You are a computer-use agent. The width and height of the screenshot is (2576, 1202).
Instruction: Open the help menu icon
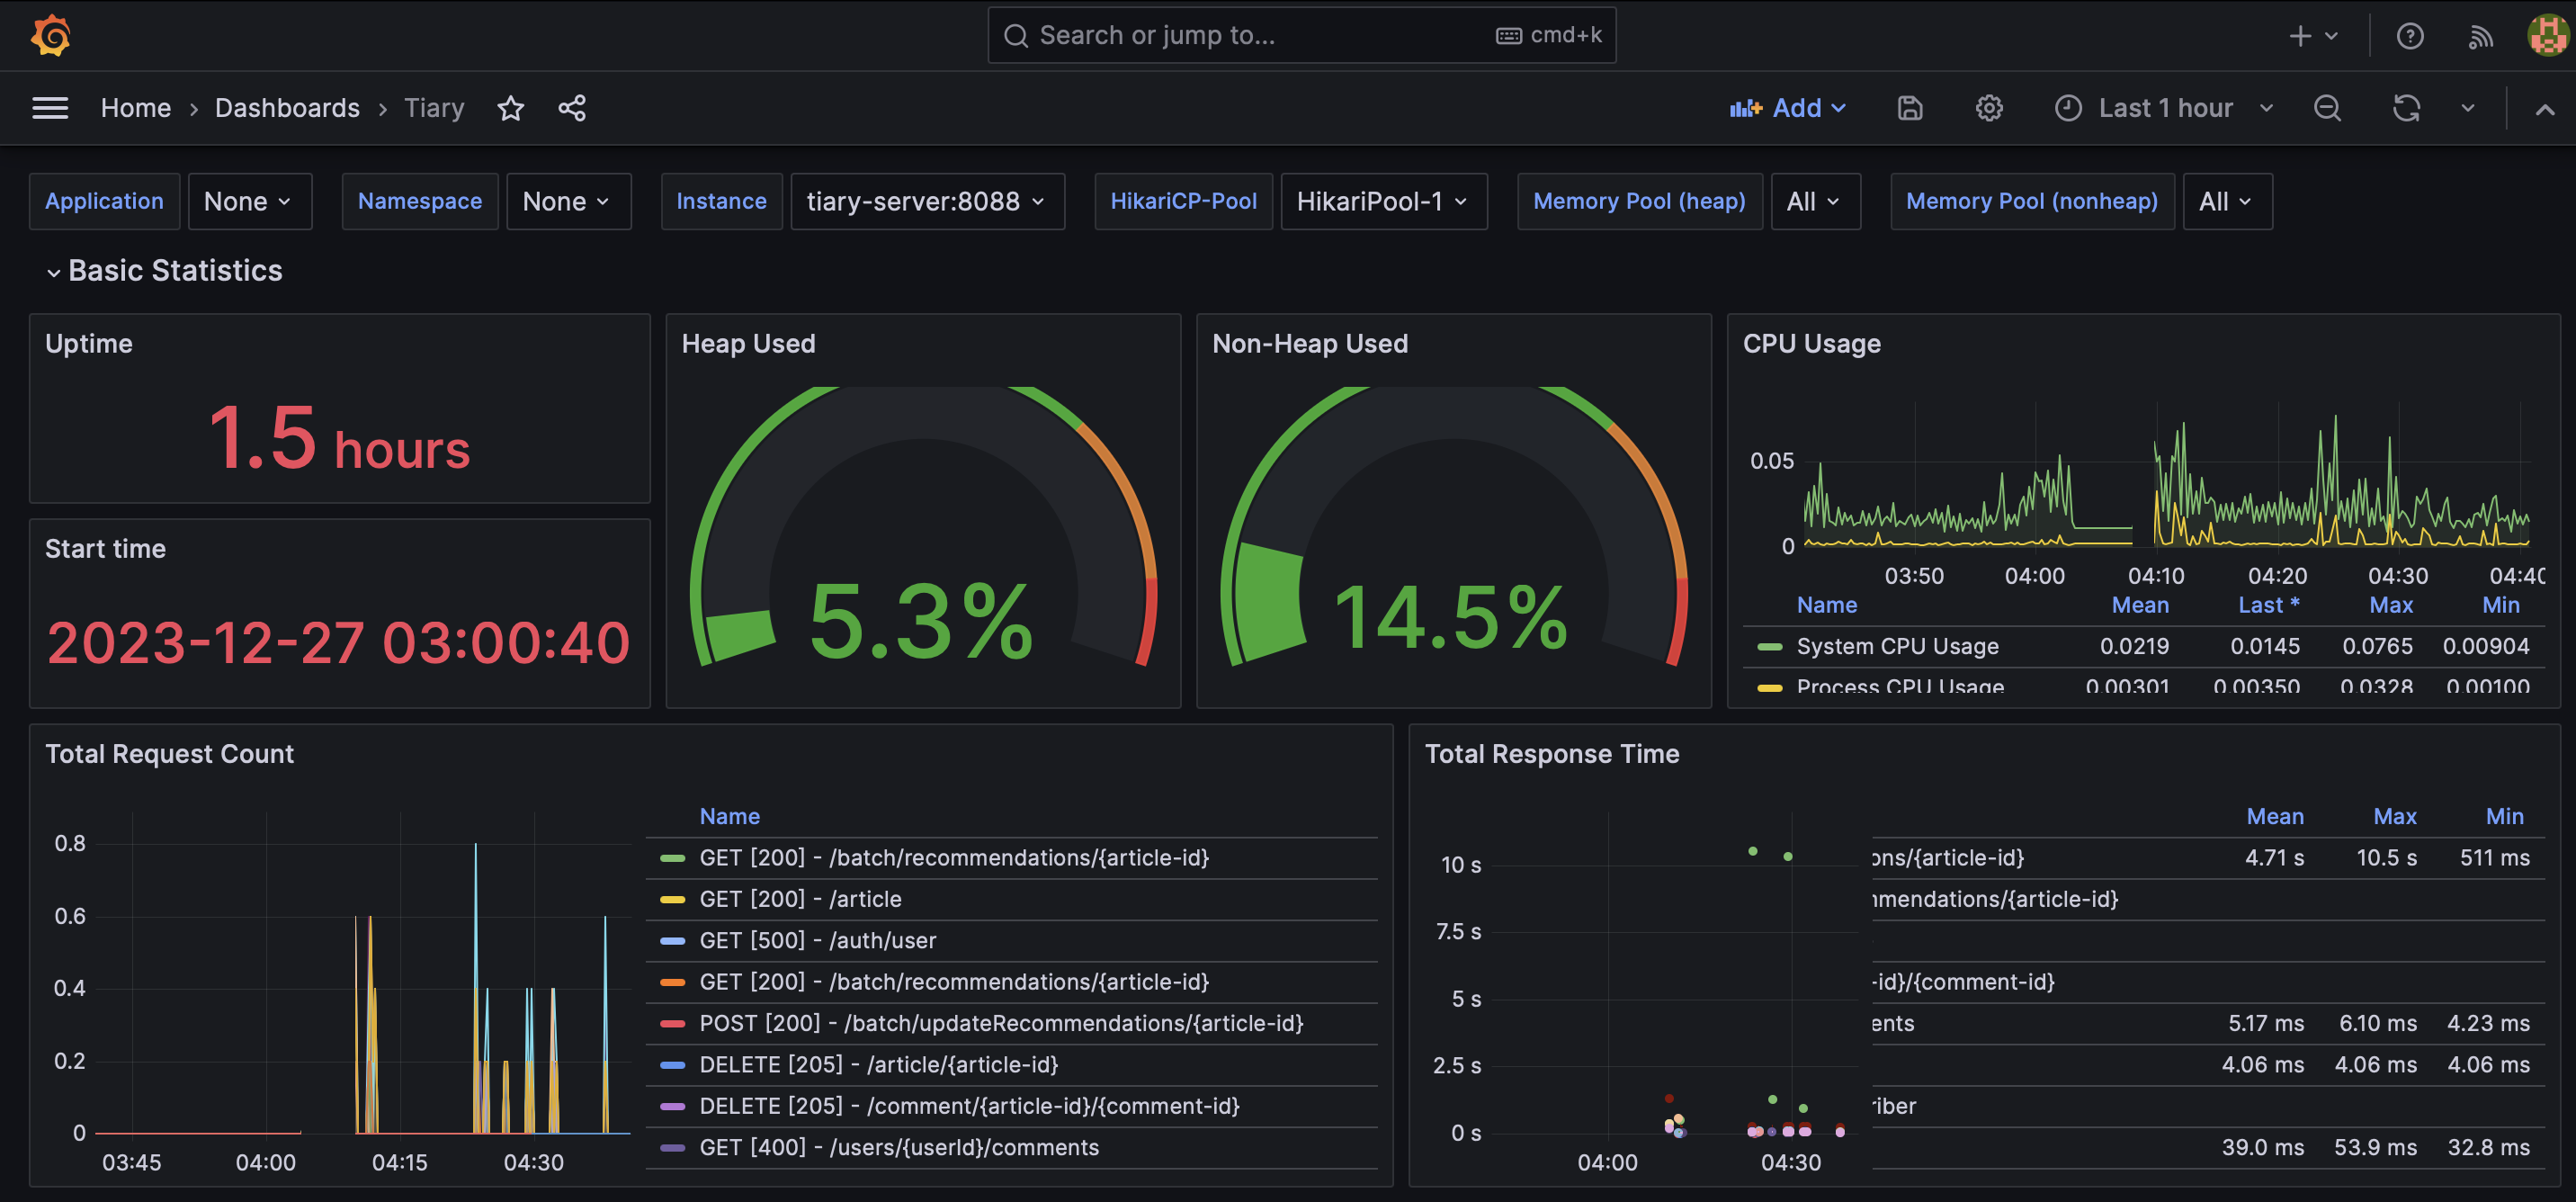(2410, 36)
